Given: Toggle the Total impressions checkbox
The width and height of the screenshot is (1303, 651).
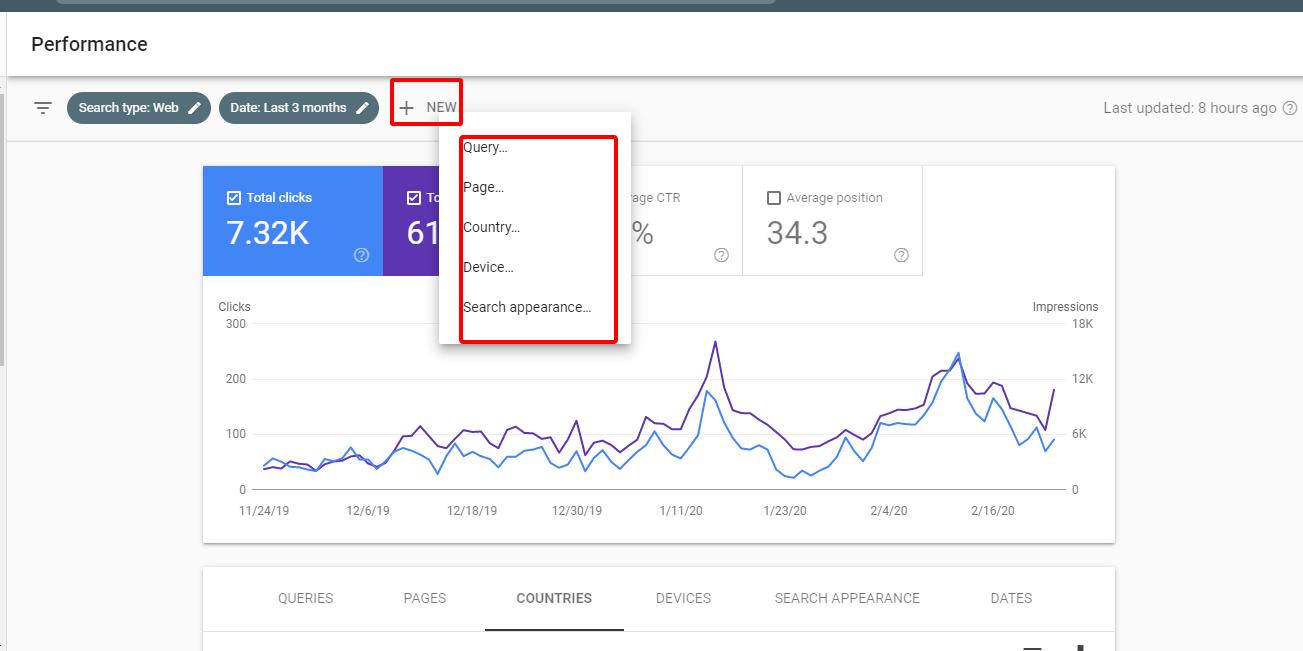Looking at the screenshot, I should (x=414, y=198).
